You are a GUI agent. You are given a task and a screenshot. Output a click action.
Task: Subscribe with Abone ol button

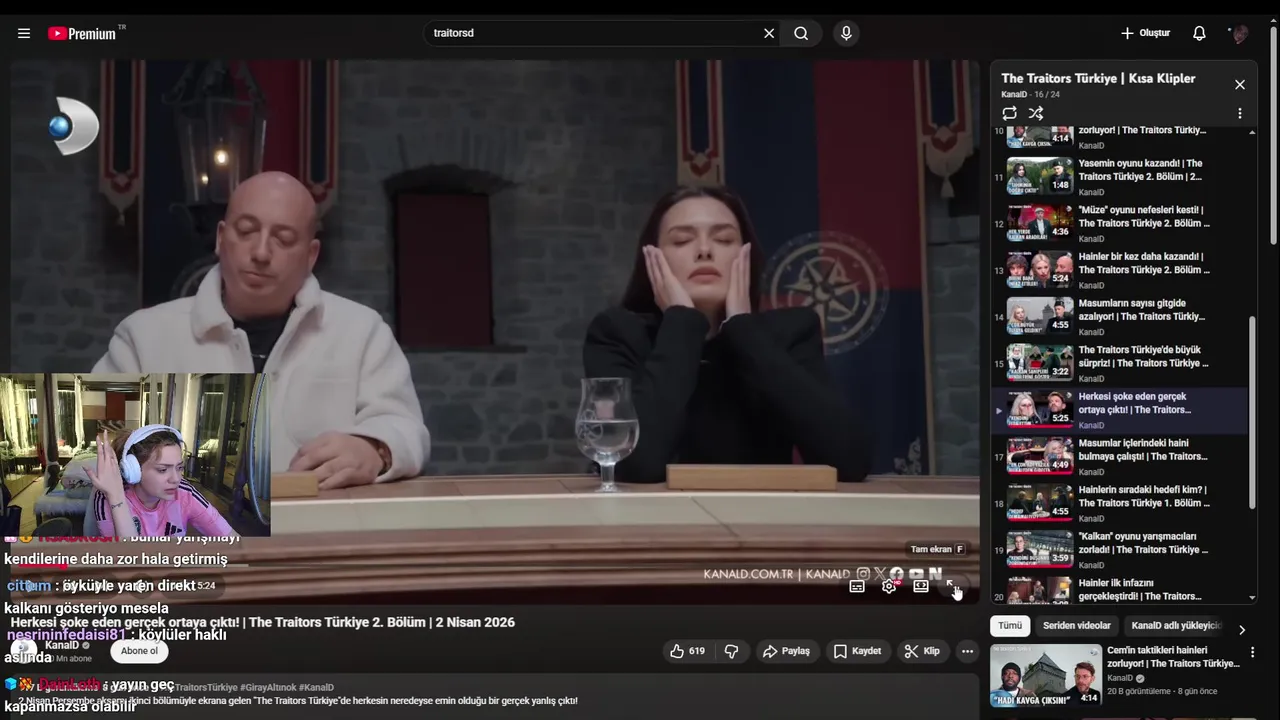coord(139,651)
